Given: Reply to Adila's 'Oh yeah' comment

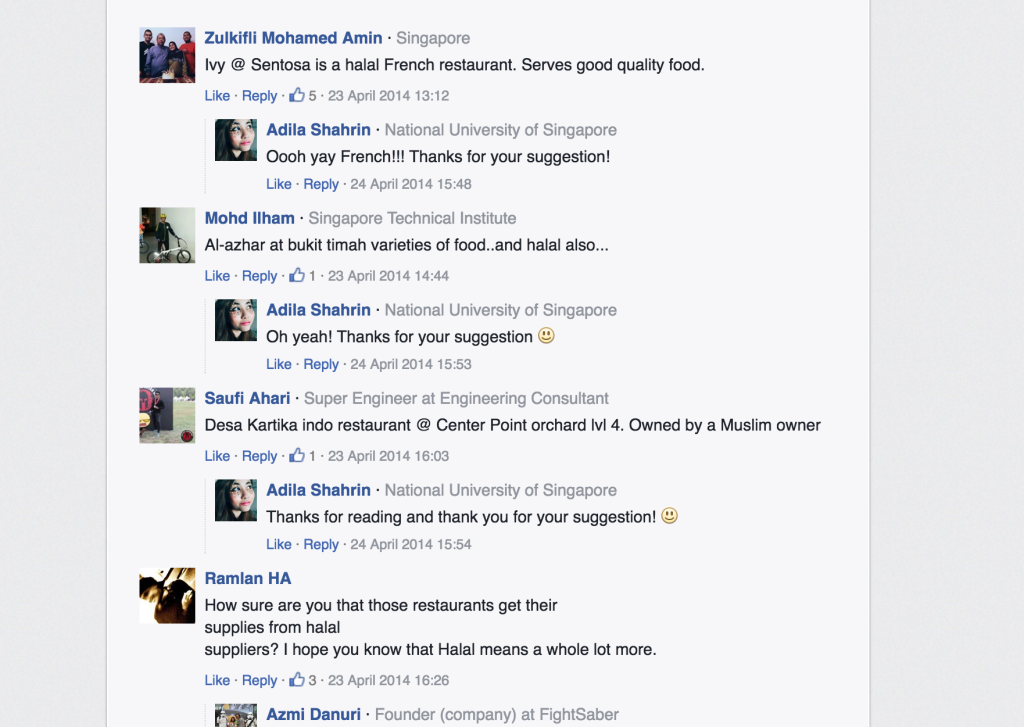Looking at the screenshot, I should tap(321, 364).
